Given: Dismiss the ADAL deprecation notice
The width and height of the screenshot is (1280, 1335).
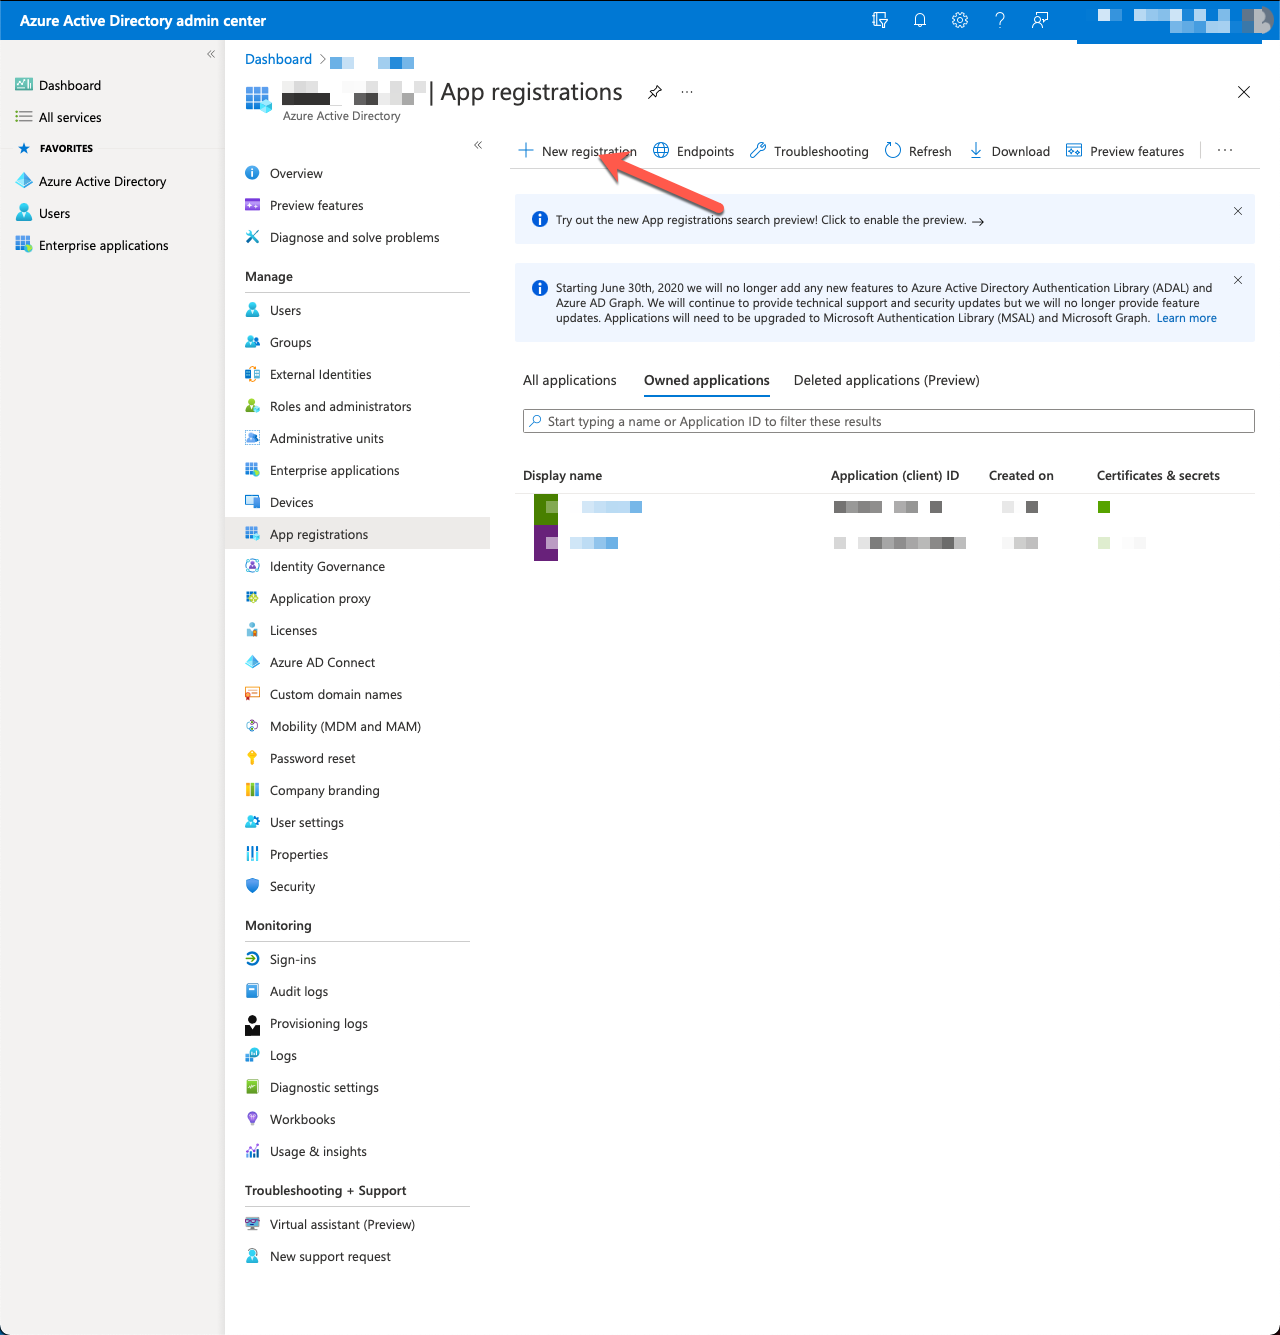Looking at the screenshot, I should pyautogui.click(x=1238, y=280).
